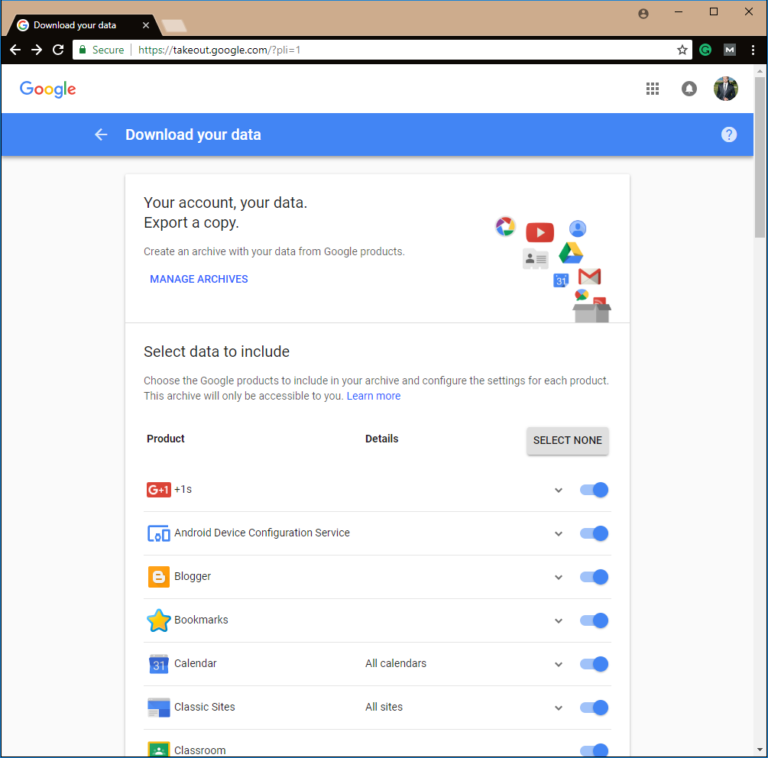Expand the Bookmarks row chevron
The width and height of the screenshot is (768, 758).
[x=558, y=621]
